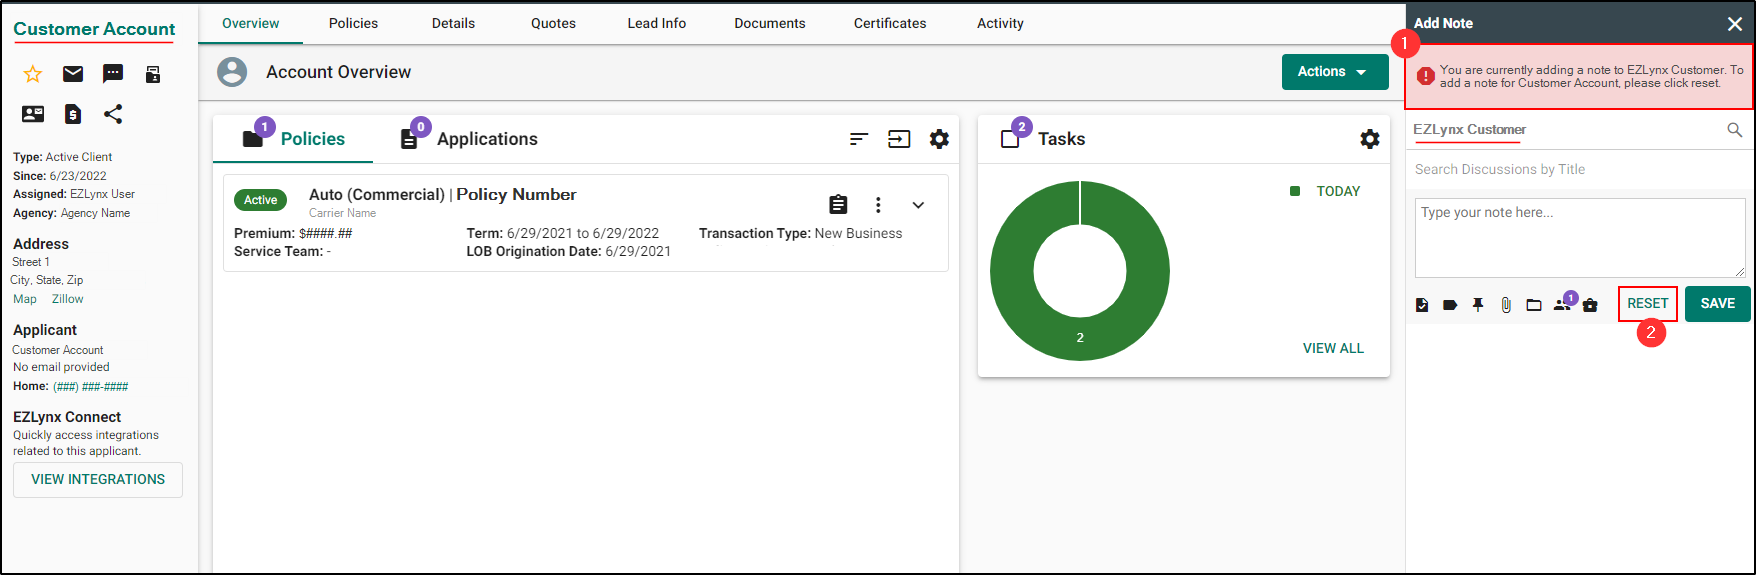Viewport: 1756px width, 575px height.
Task: Pin the note using the pushpin icon
Action: click(1478, 305)
